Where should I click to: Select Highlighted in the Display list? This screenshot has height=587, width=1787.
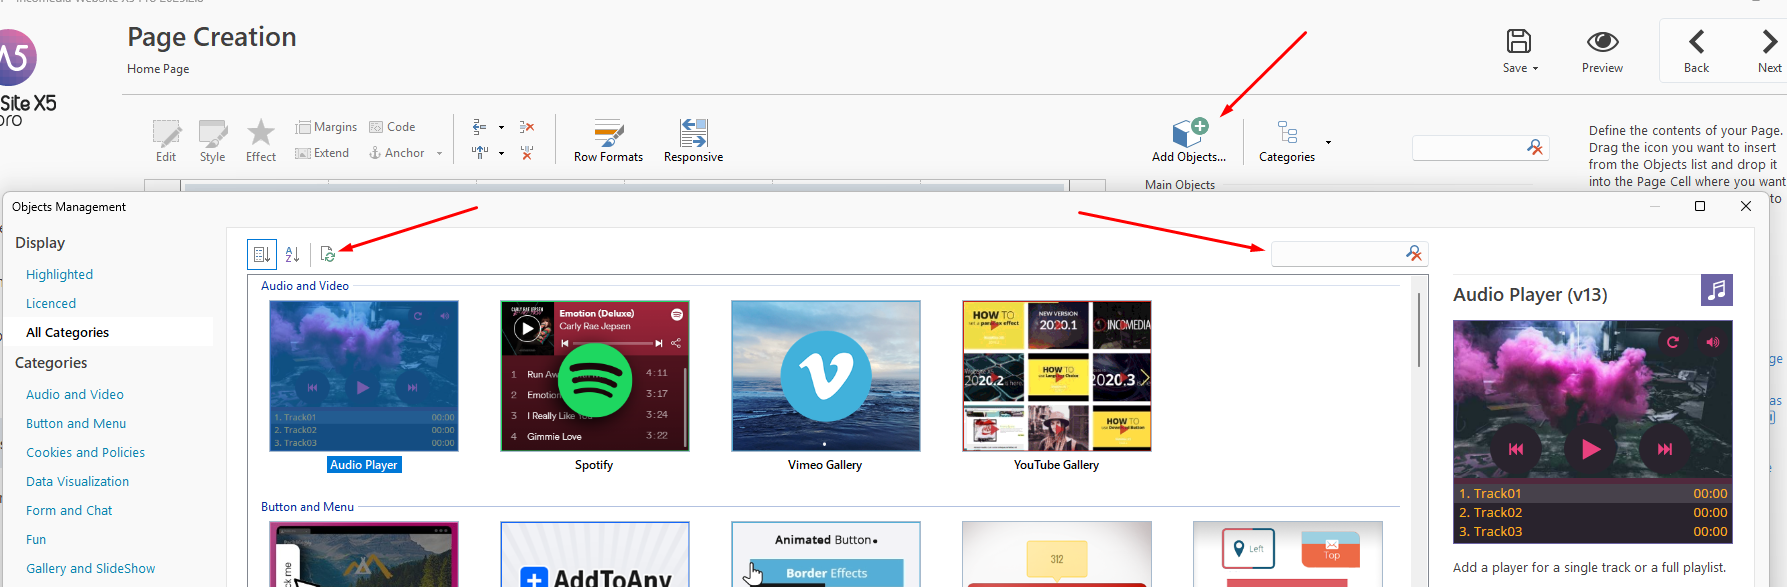(59, 274)
